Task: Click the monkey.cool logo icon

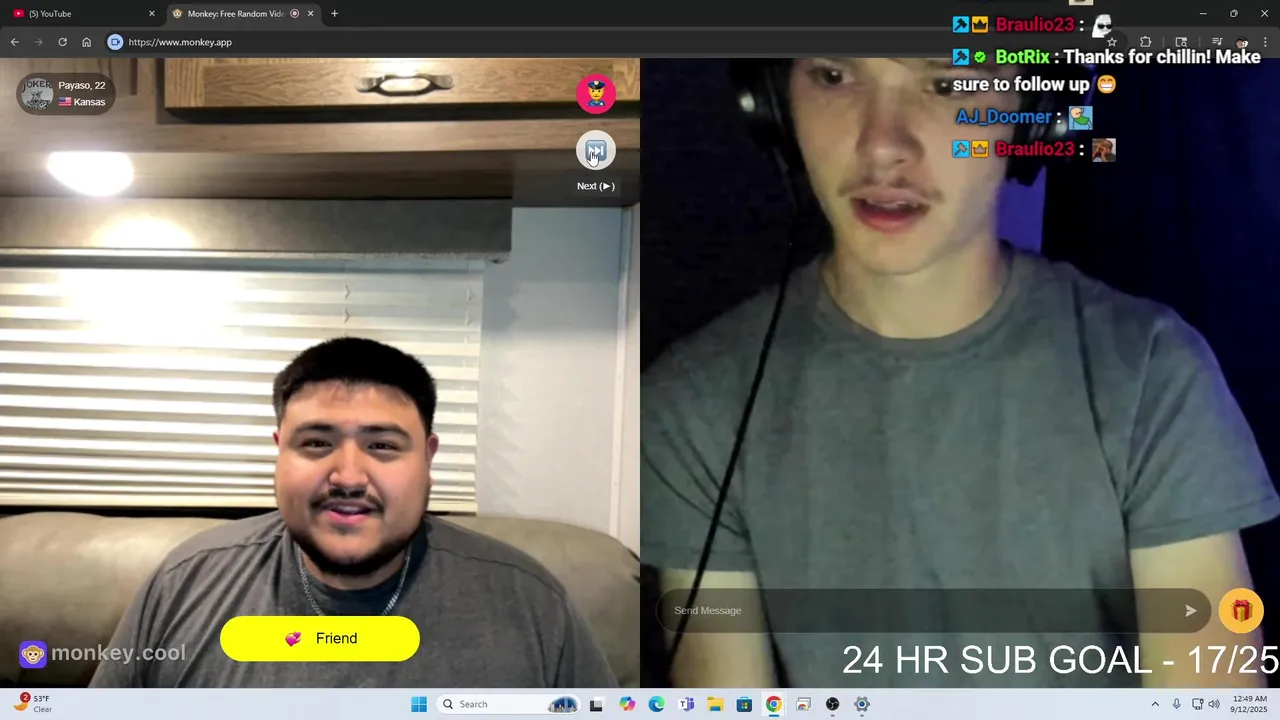Action: [33, 654]
